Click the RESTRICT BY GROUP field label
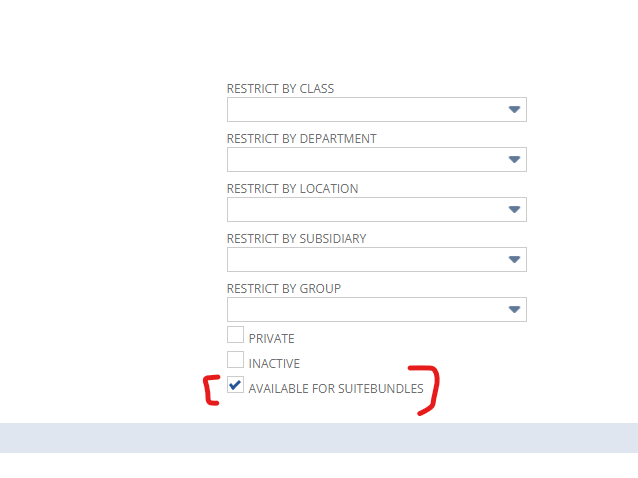The image size is (638, 478). 283,289
